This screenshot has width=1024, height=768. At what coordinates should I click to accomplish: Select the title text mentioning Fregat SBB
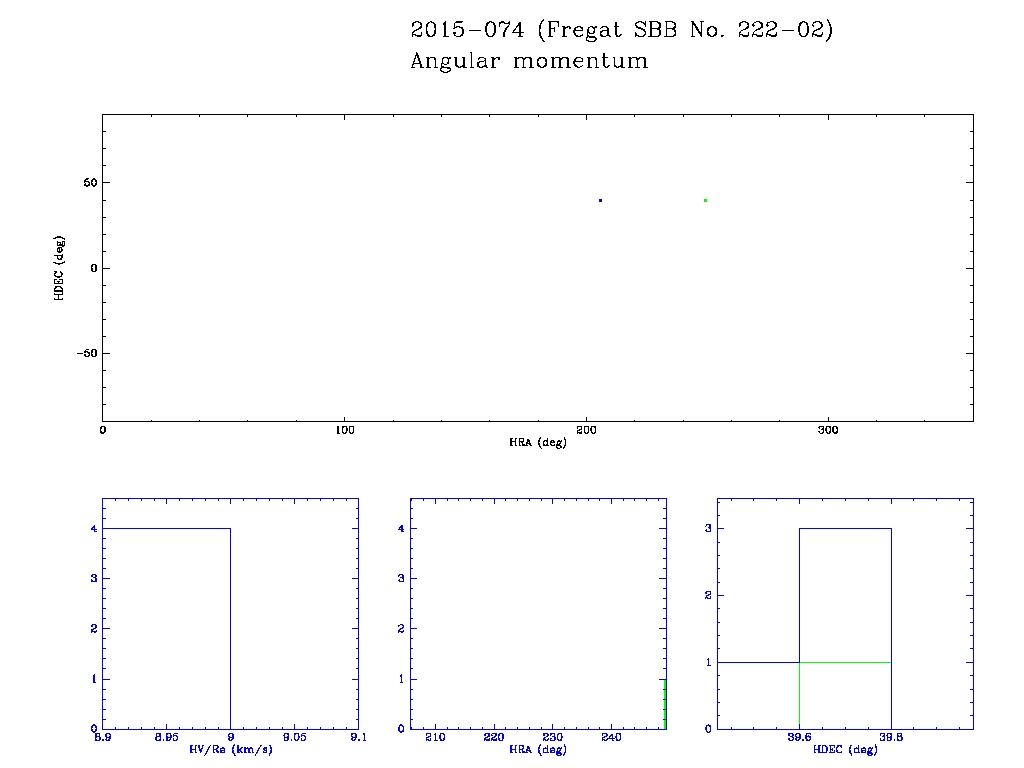click(x=621, y=31)
